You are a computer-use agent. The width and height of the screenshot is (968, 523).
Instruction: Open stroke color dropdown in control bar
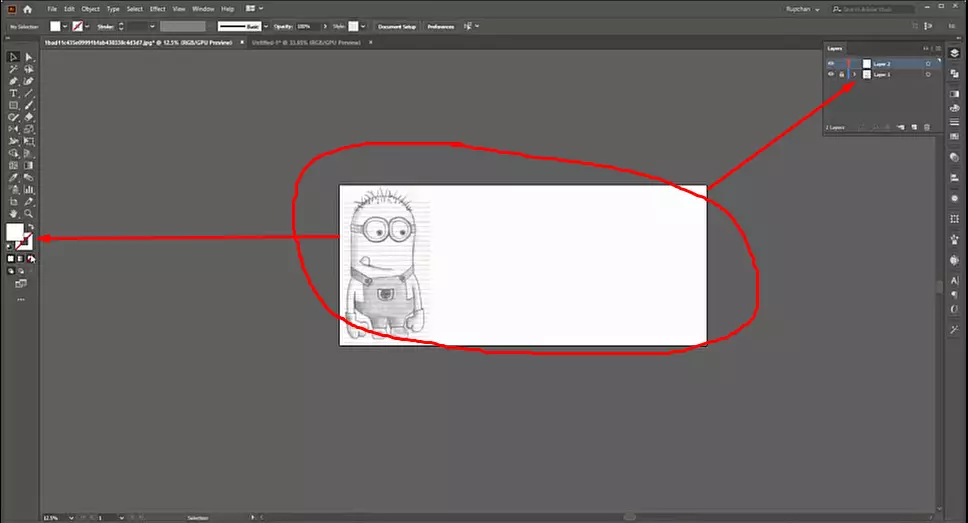coord(87,27)
